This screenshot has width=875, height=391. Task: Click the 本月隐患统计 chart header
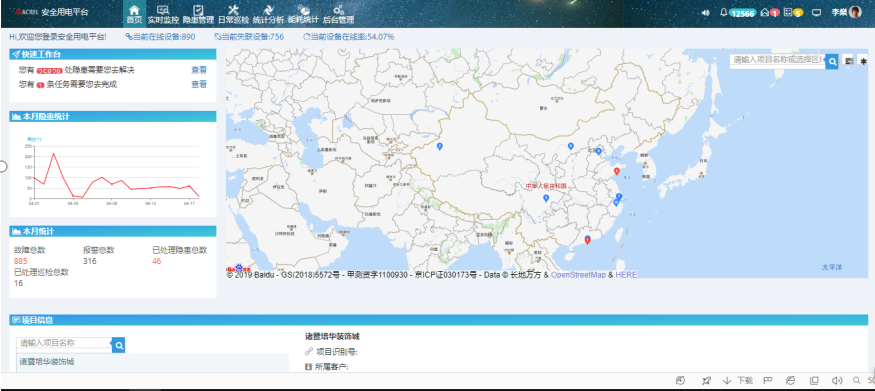coord(113,117)
